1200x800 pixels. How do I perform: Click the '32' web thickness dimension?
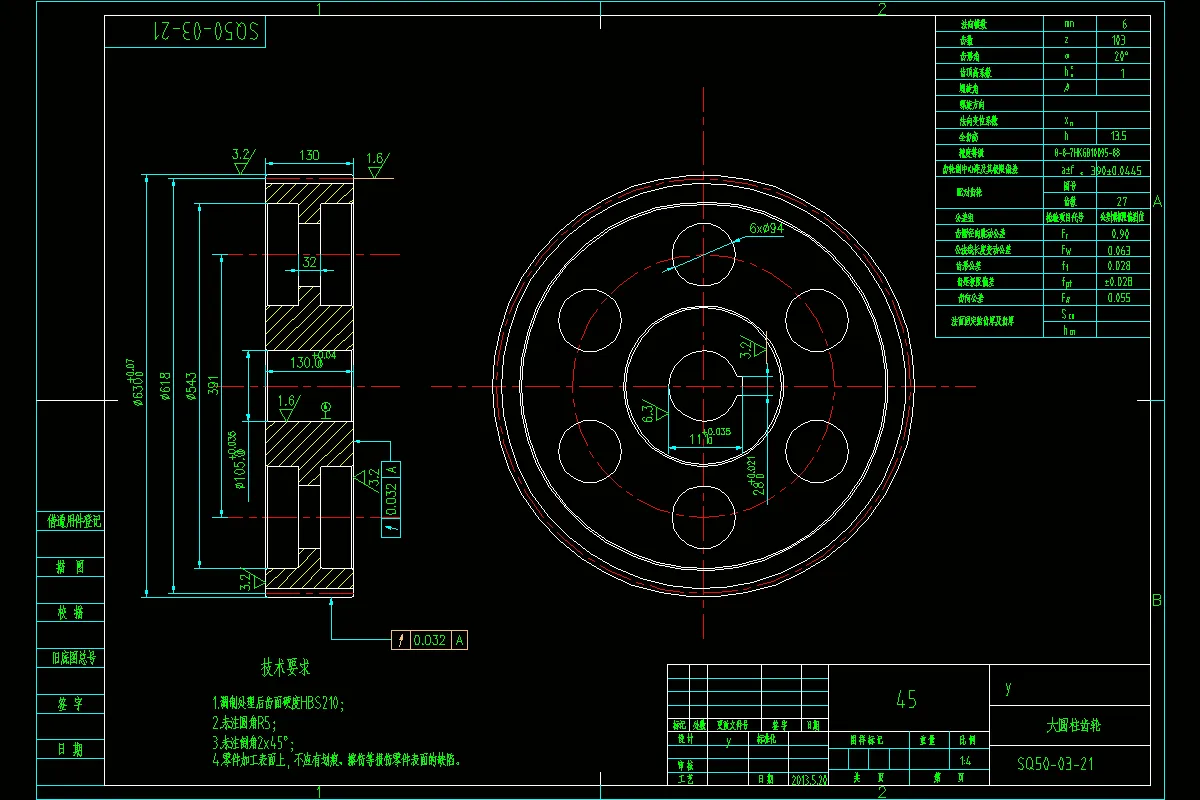(309, 262)
